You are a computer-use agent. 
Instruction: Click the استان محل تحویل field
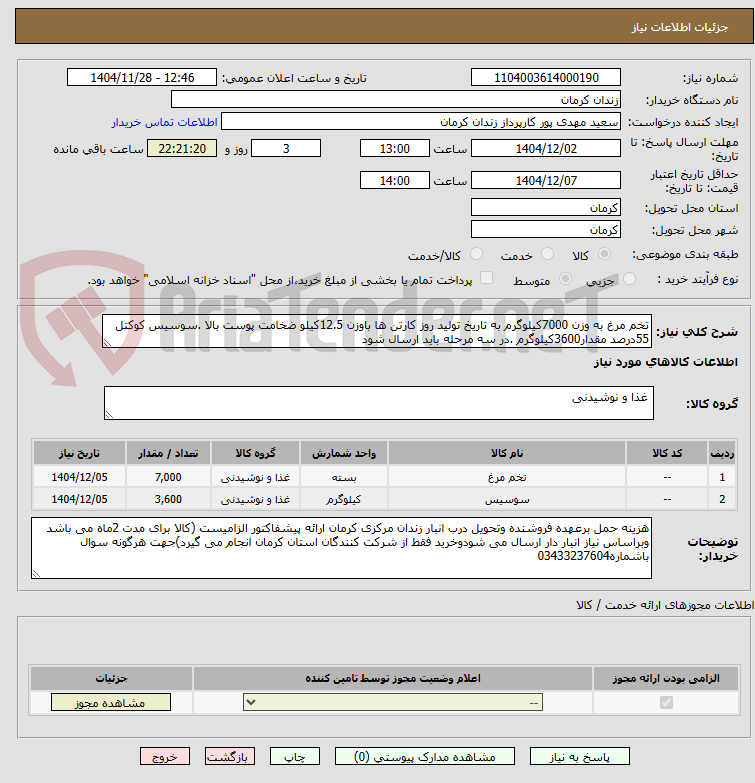click(x=546, y=207)
